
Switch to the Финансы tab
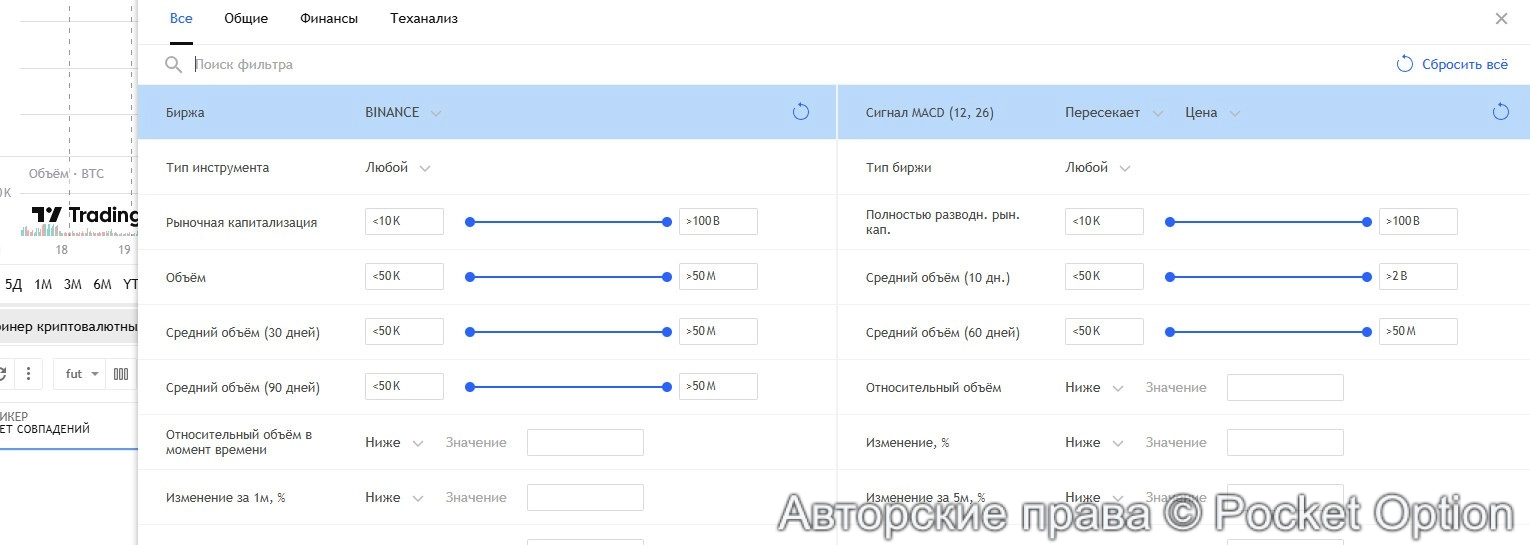coord(328,19)
